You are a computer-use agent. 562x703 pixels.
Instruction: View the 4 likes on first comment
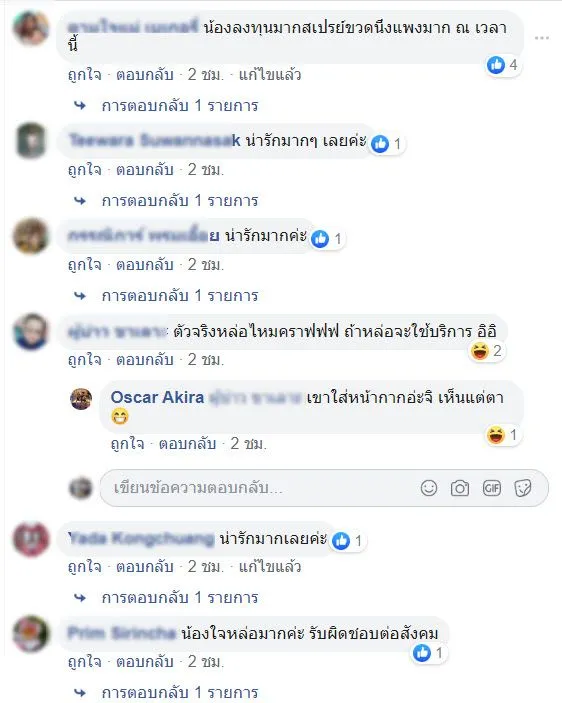tap(503, 65)
